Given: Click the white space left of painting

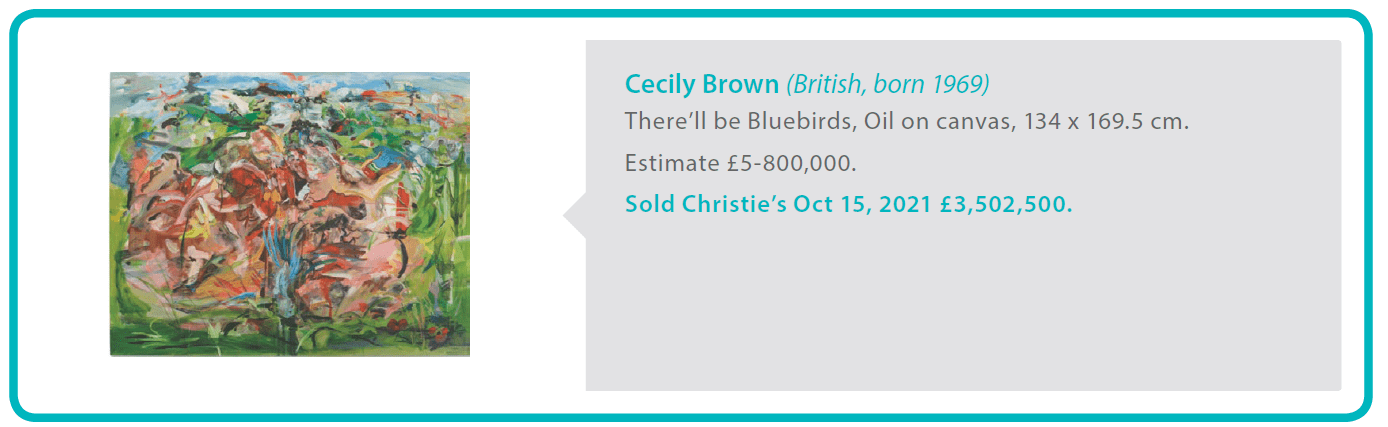Looking at the screenshot, I should coord(62,213).
